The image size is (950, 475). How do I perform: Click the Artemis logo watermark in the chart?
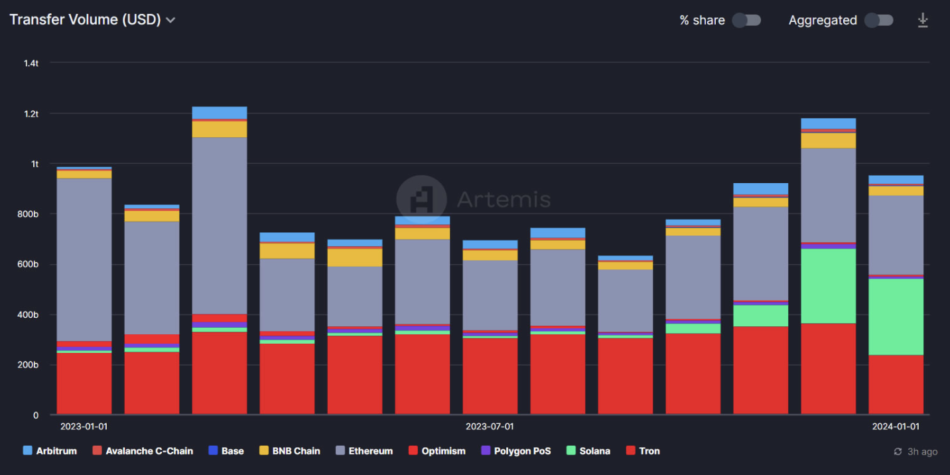coord(420,198)
